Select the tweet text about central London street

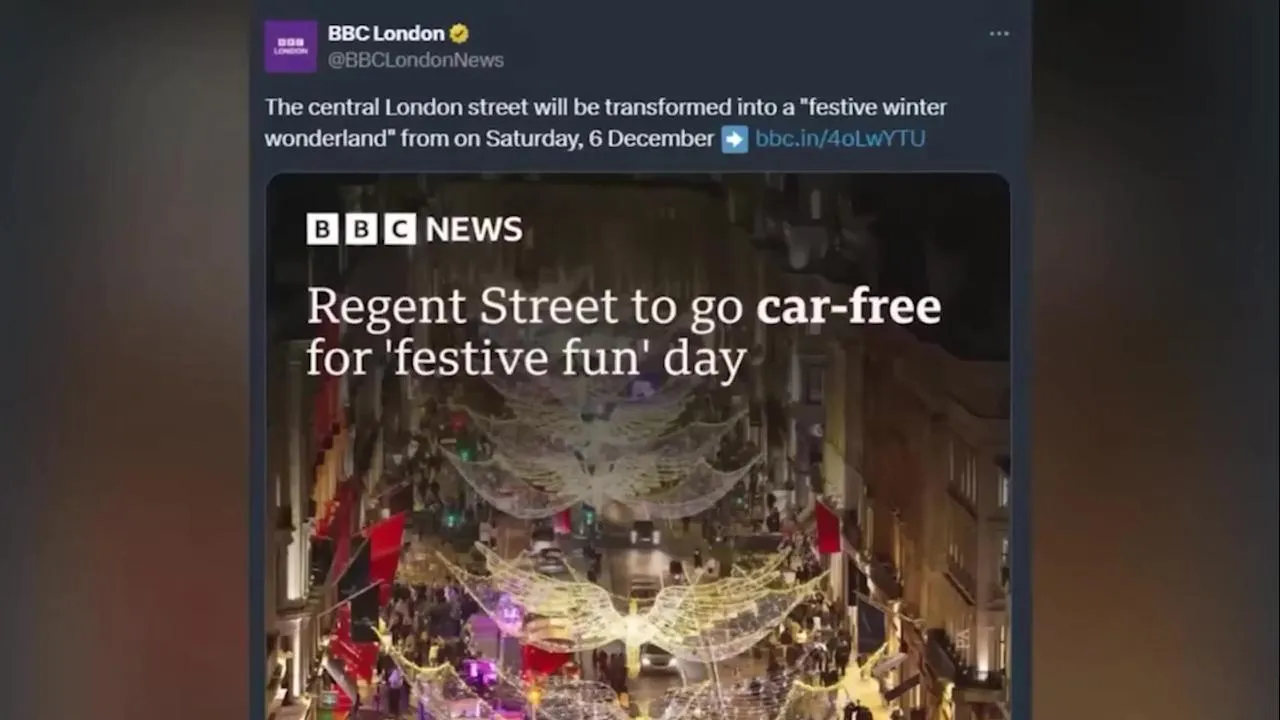(605, 122)
